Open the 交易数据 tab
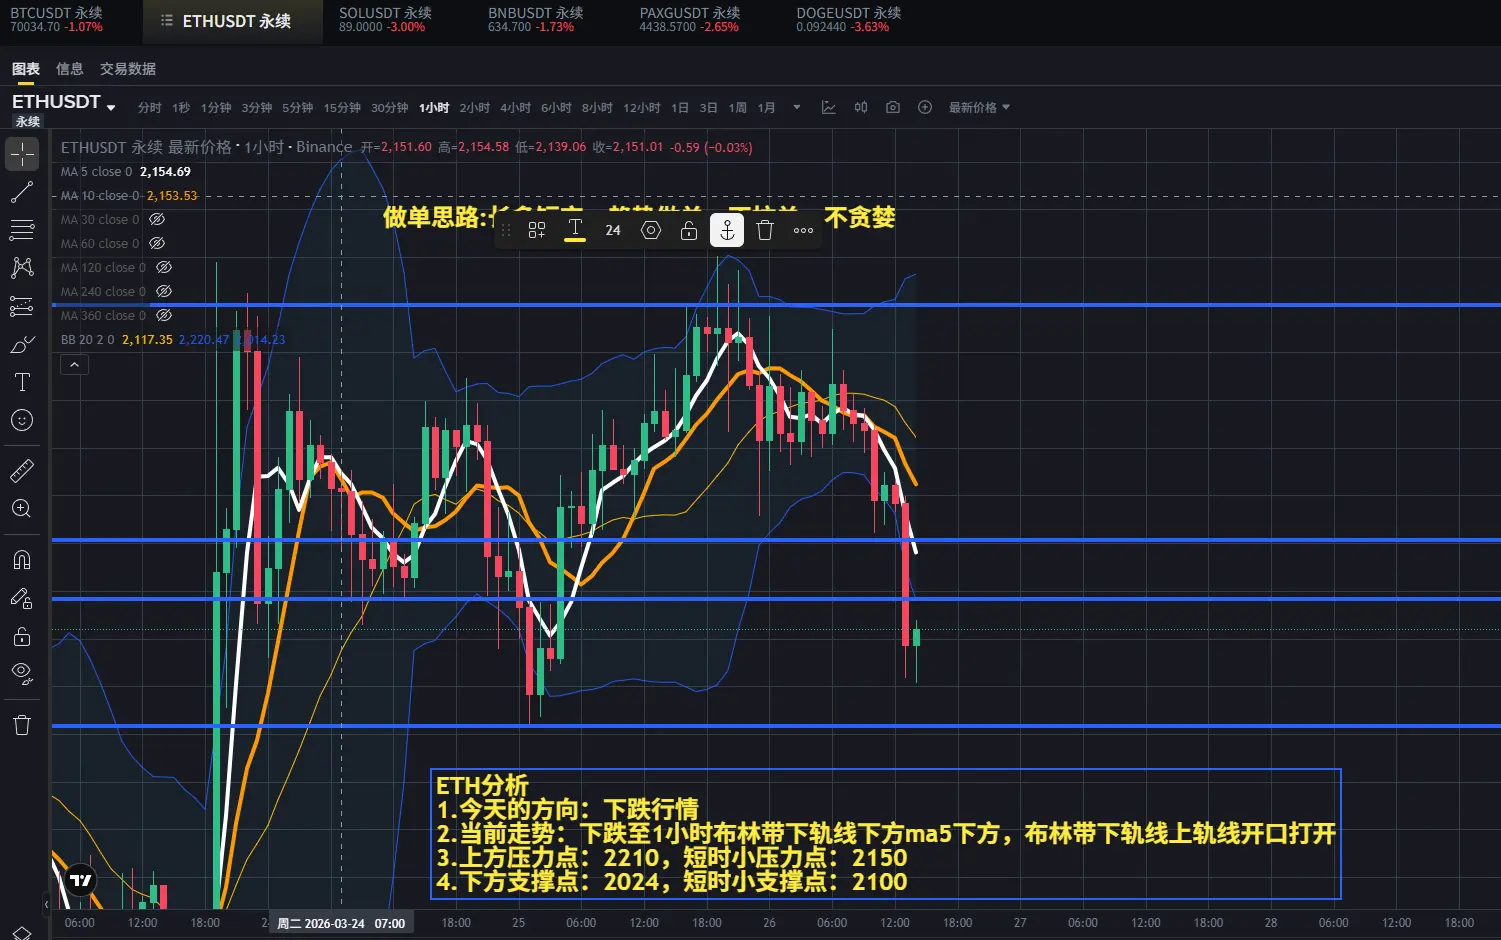 [128, 69]
